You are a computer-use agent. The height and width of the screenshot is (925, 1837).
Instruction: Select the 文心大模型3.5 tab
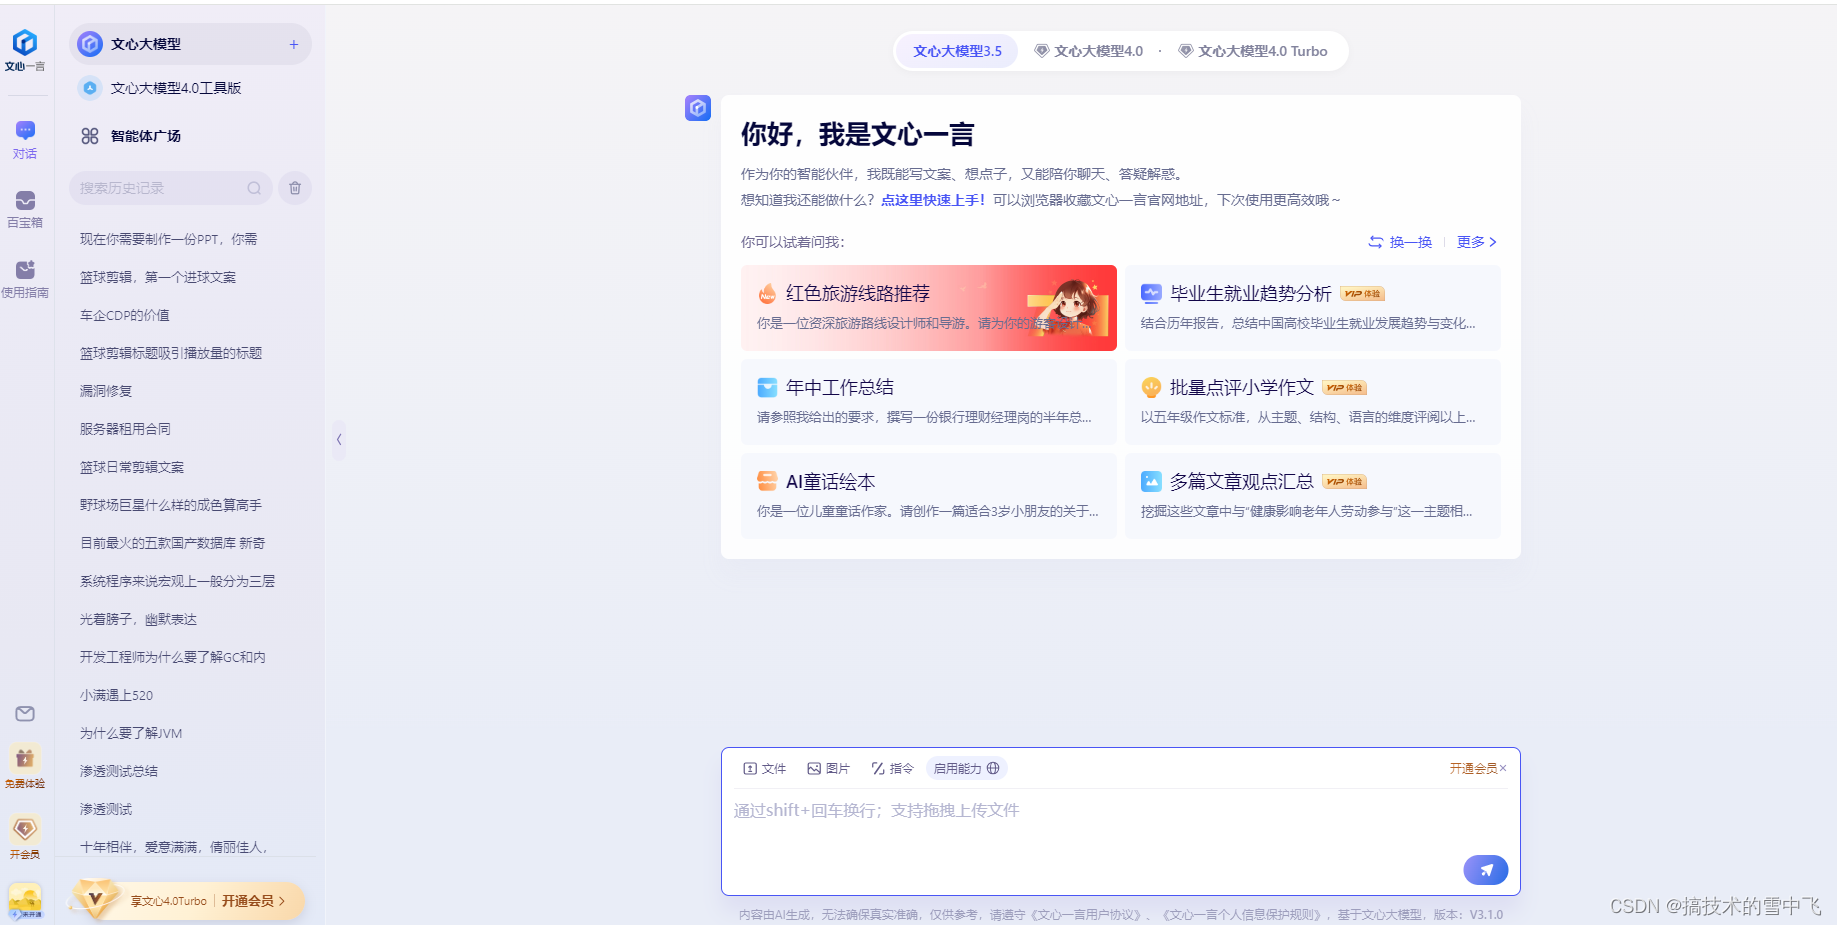click(x=957, y=51)
